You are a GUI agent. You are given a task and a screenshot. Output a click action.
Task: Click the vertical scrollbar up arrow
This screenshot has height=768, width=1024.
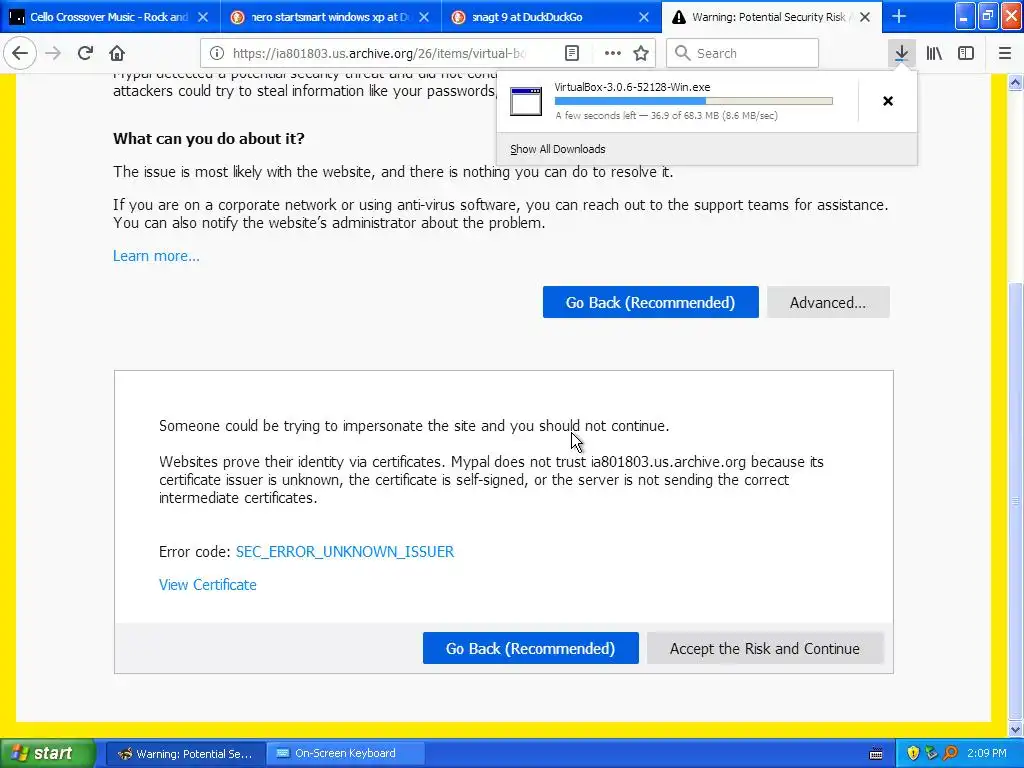[1016, 82]
